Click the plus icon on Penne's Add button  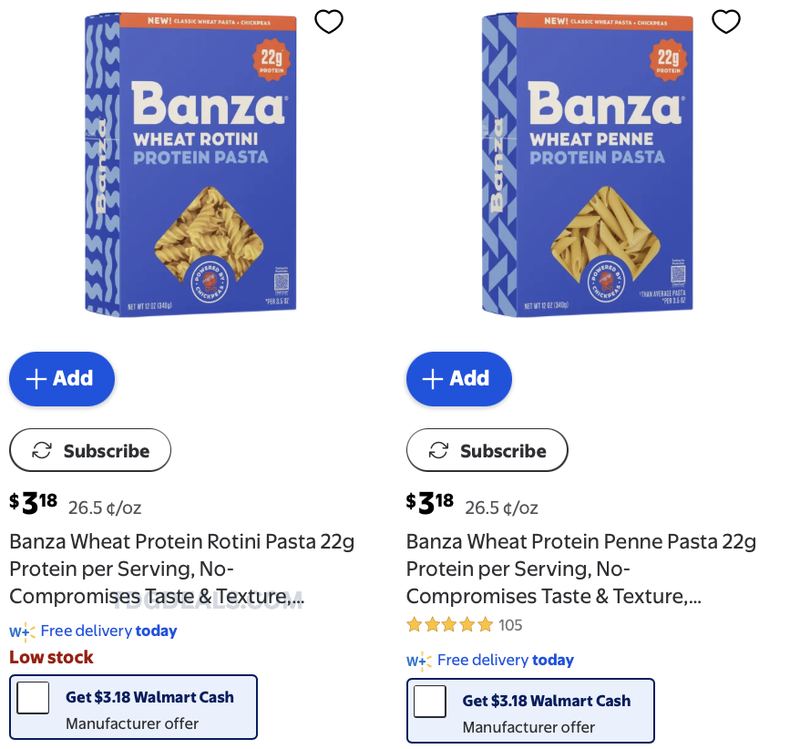(433, 379)
